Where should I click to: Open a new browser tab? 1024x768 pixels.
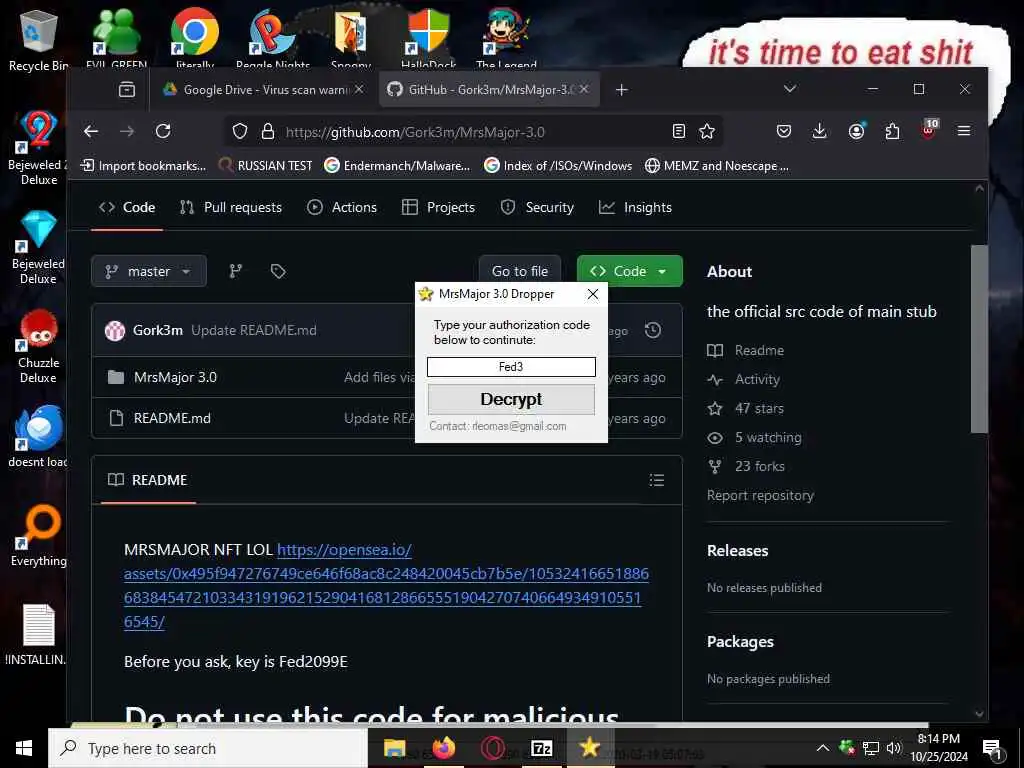tap(622, 89)
